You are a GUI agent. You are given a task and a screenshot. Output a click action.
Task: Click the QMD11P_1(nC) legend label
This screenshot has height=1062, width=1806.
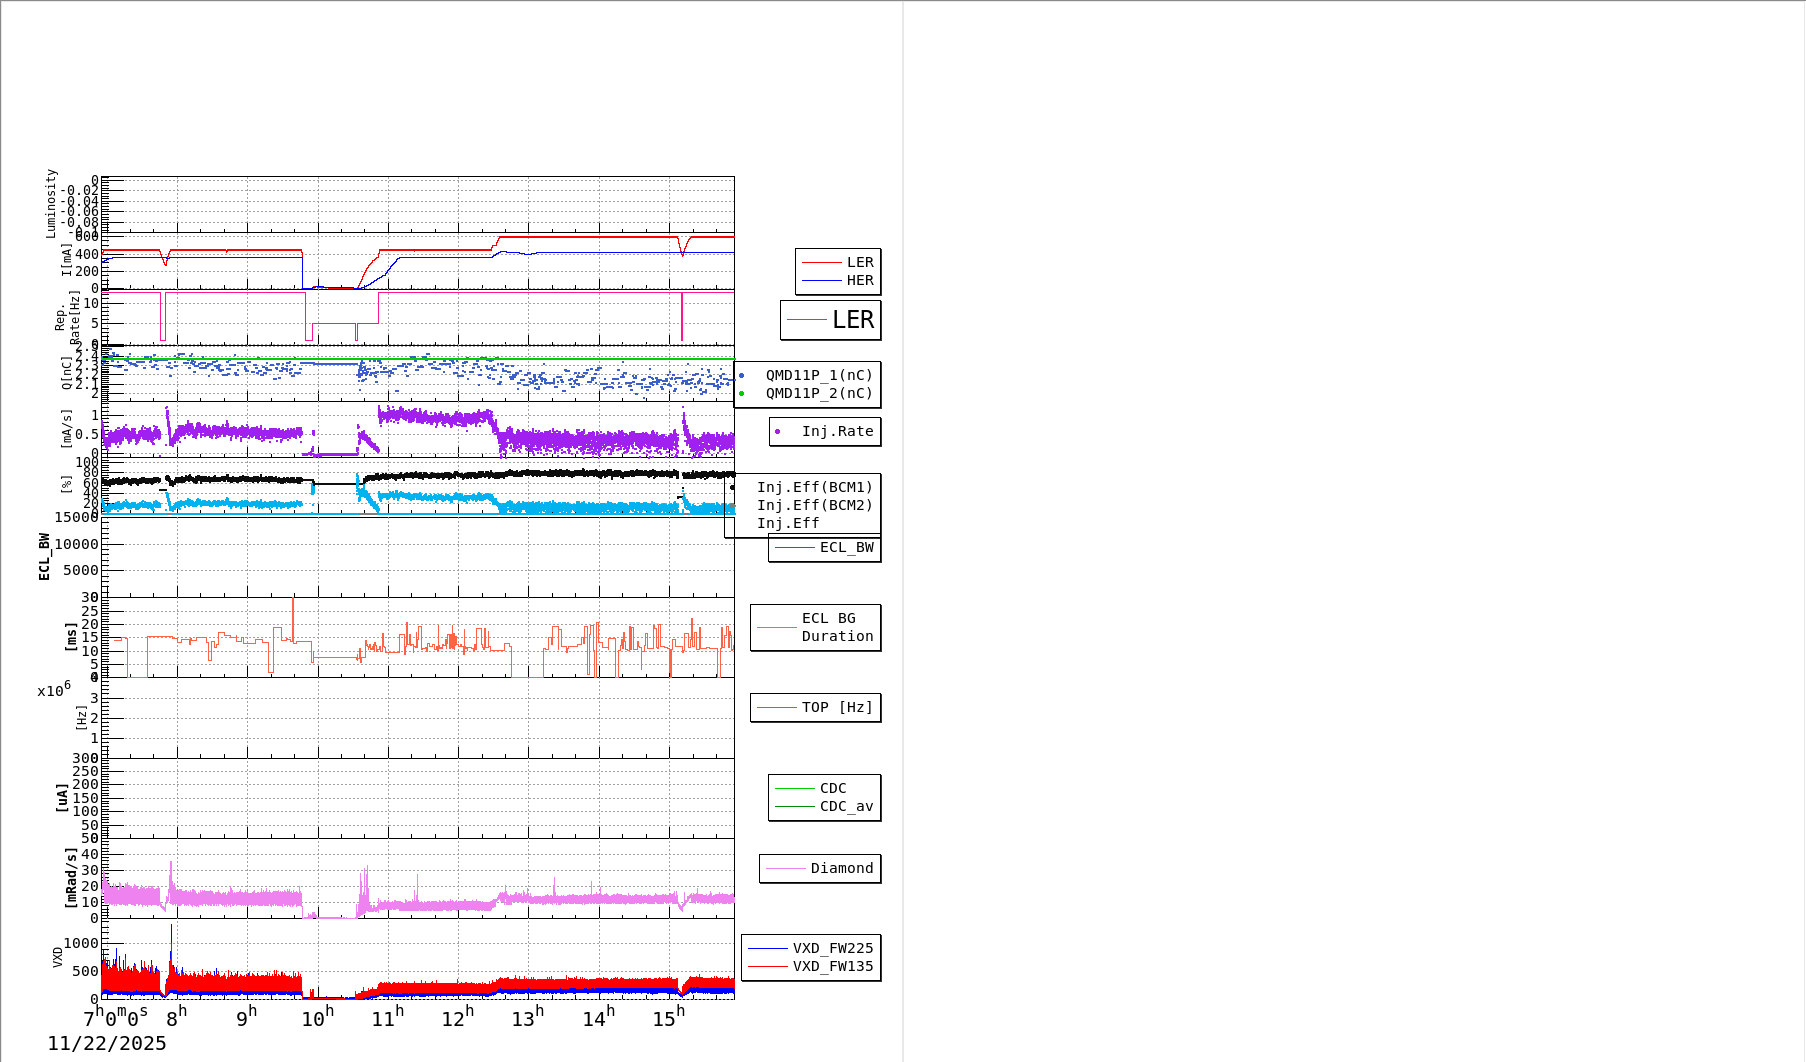819,376
